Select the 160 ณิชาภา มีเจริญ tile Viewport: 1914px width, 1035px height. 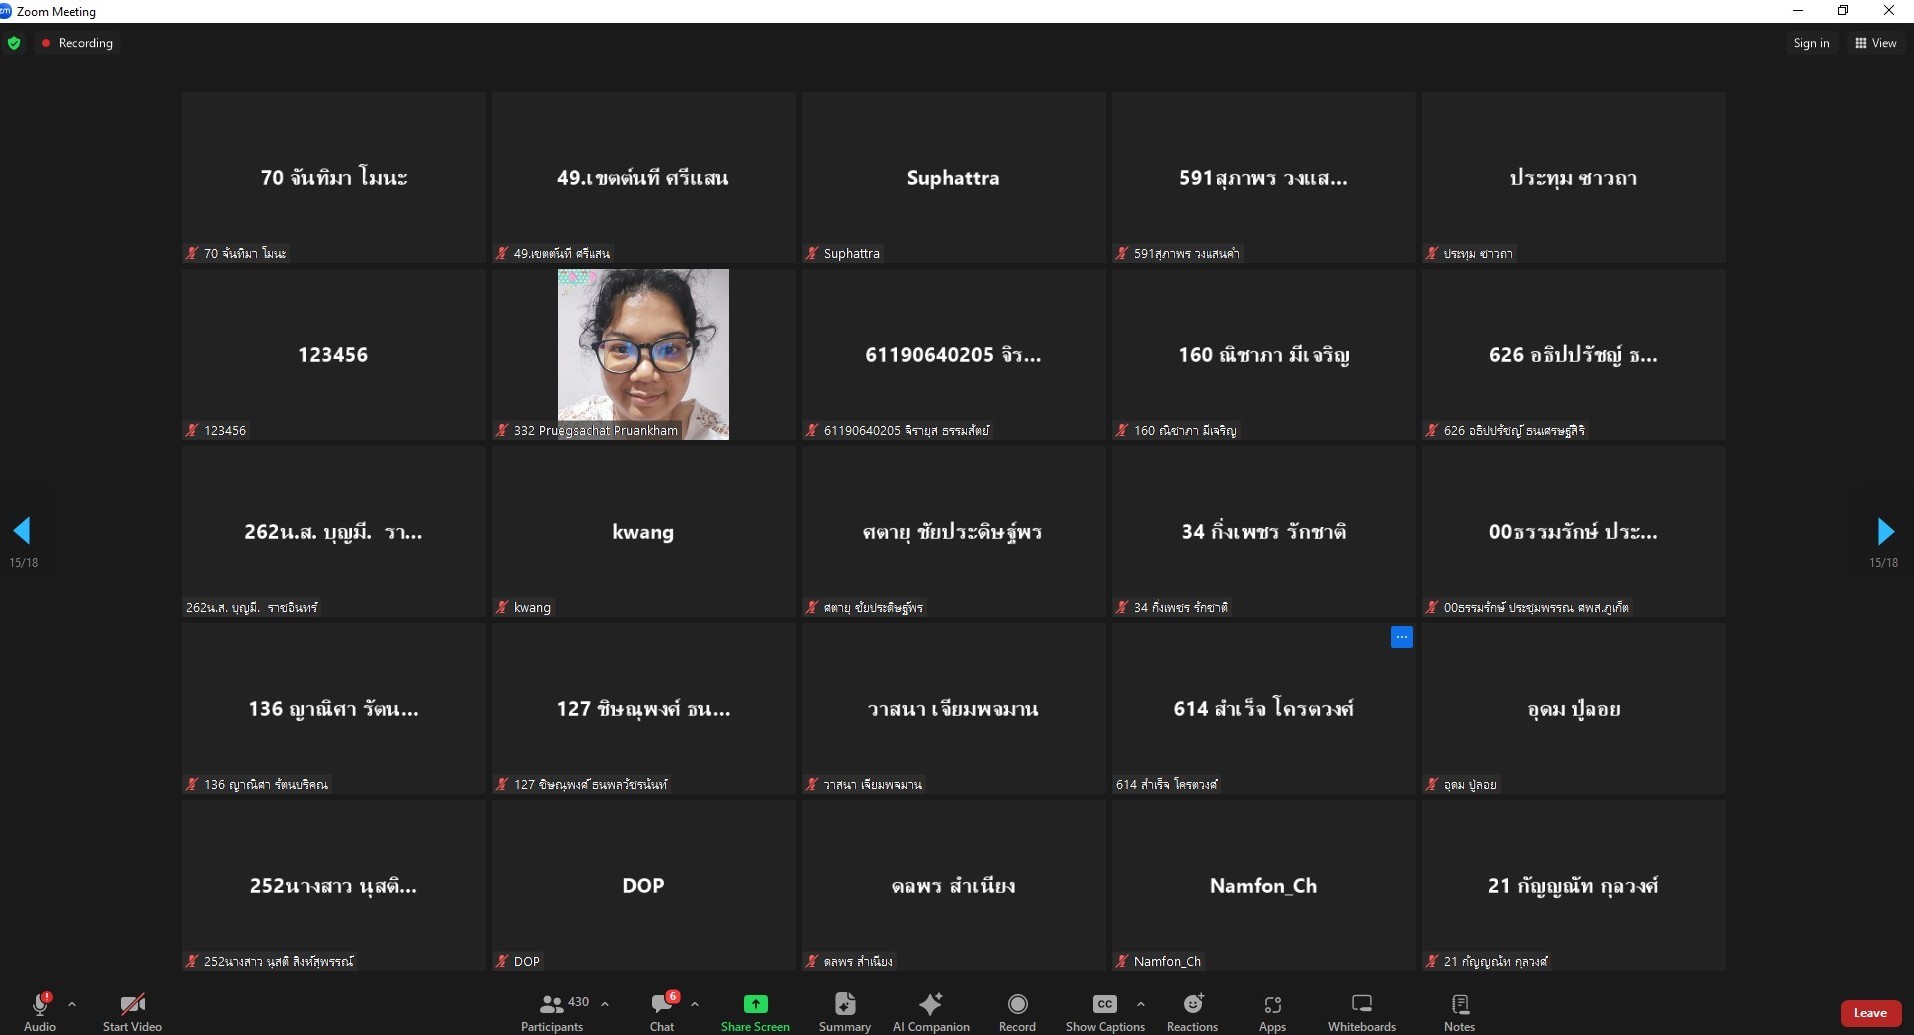tap(1263, 354)
